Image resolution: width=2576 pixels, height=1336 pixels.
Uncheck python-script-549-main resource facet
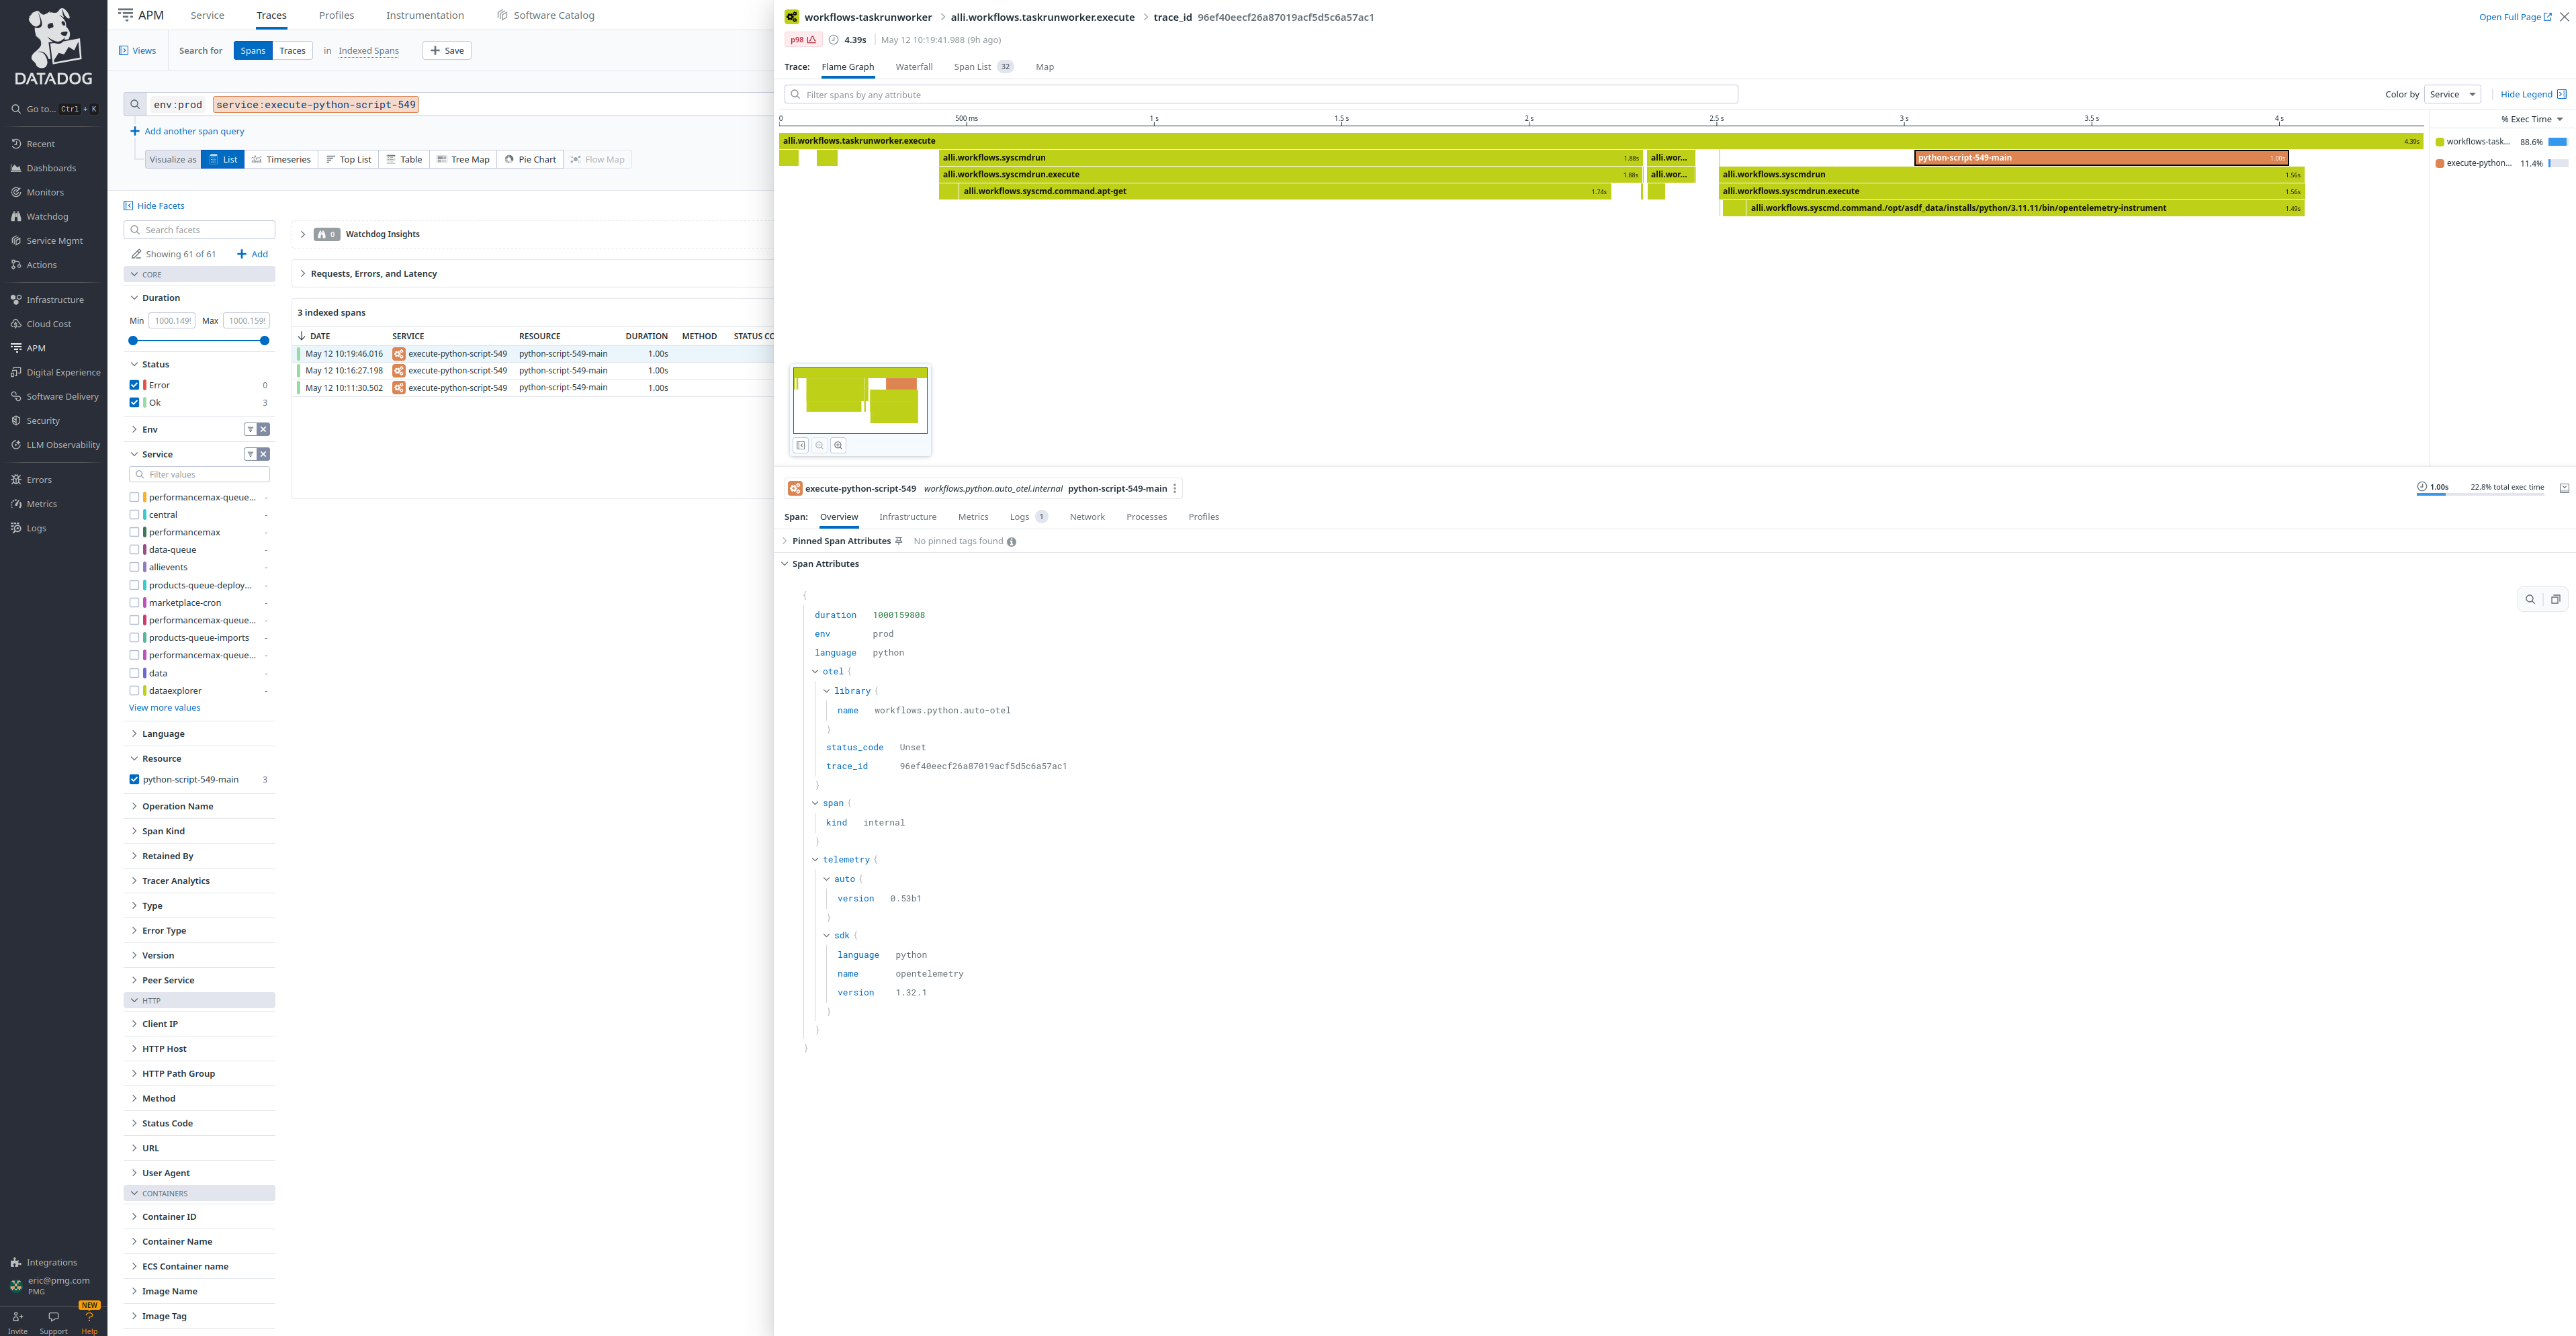tap(134, 779)
